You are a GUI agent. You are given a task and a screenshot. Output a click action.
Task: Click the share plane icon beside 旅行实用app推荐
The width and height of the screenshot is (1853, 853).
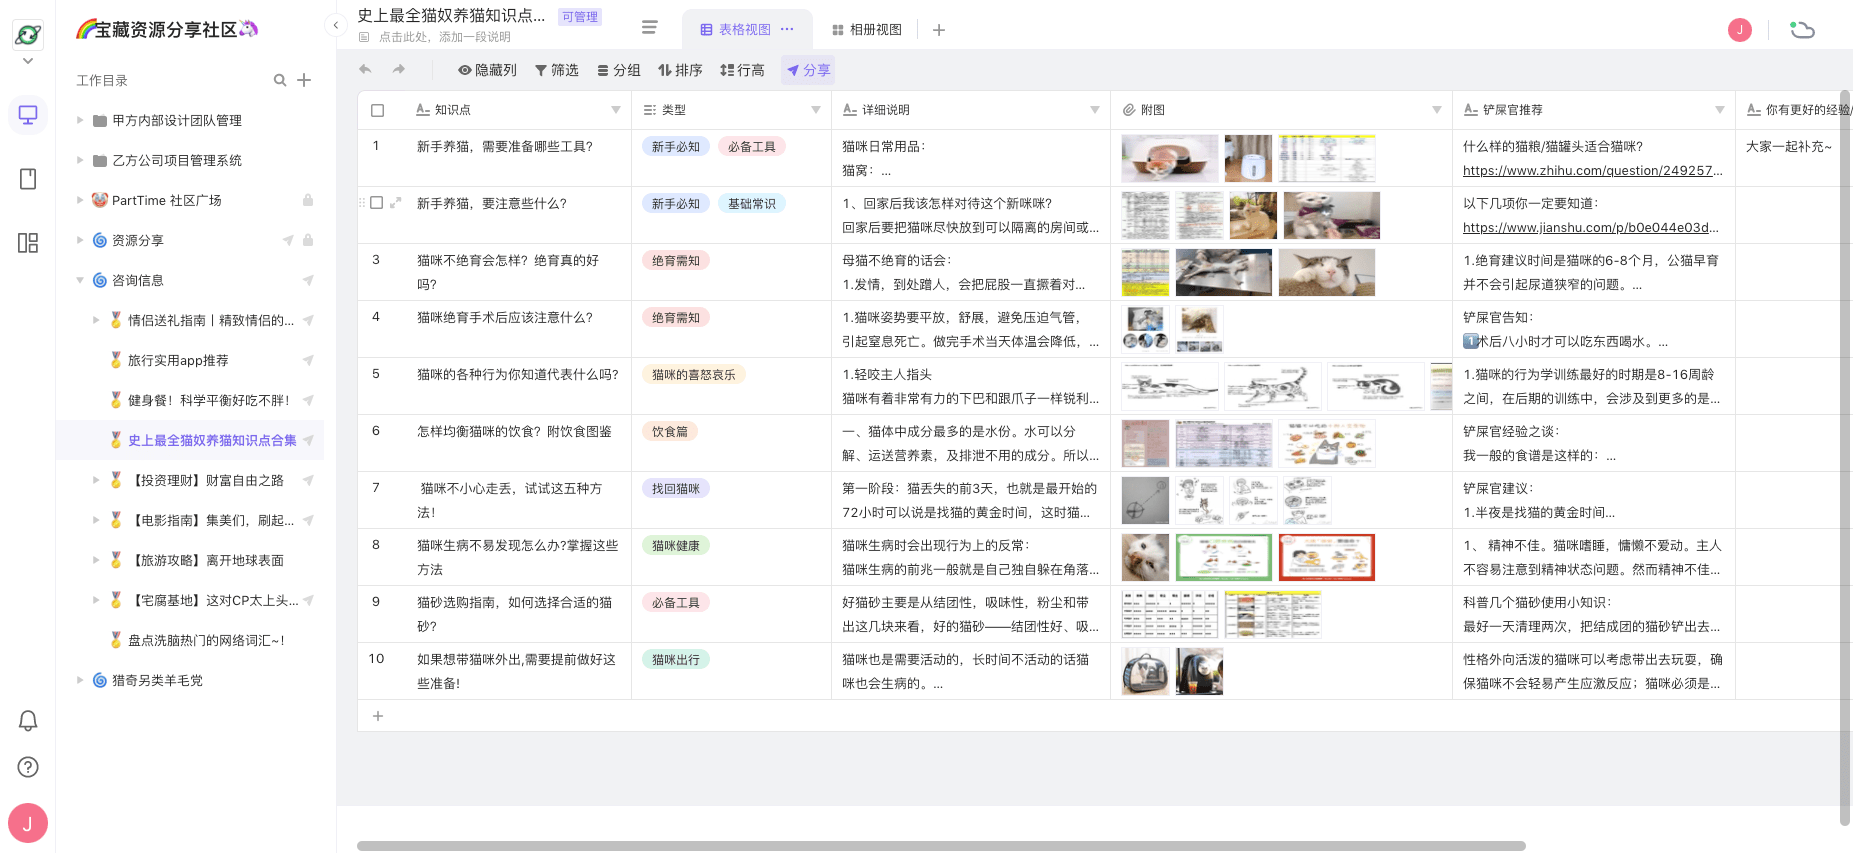[308, 360]
